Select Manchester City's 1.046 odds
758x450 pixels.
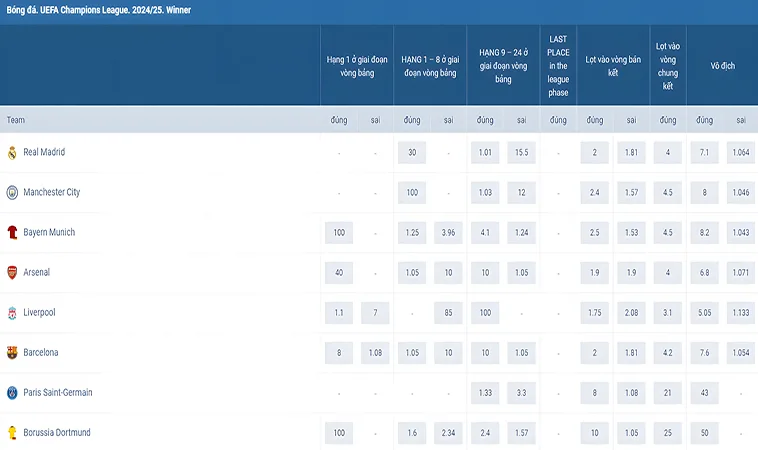coord(741,193)
